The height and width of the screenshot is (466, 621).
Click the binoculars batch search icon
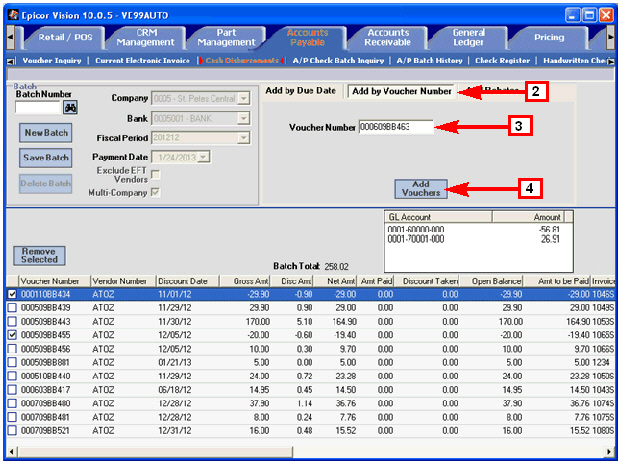[70, 107]
